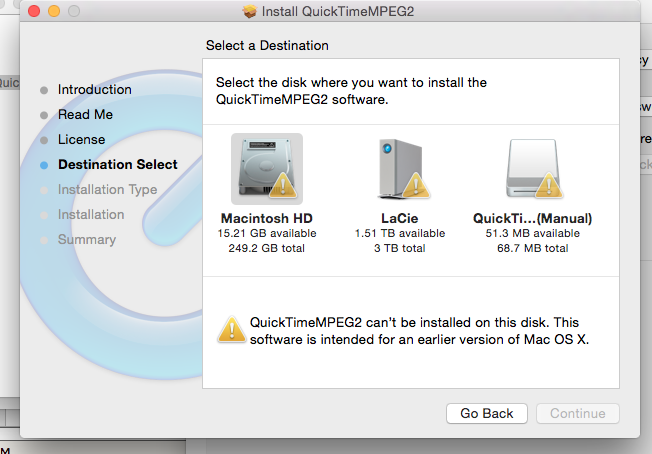
Task: Click the '249.2 GB total' text
Action: tap(267, 248)
